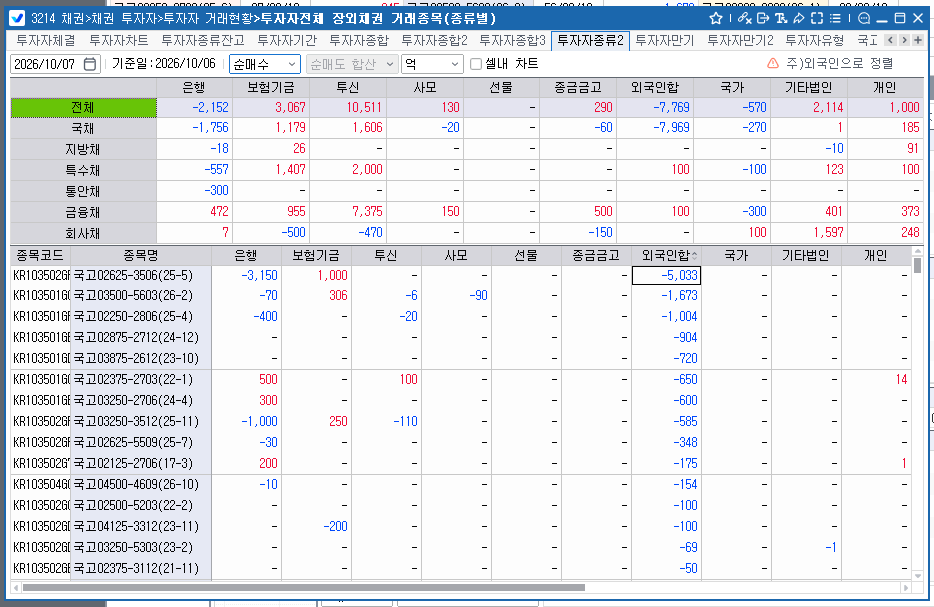934x607 pixels.
Task: Select the 국고03500-5603(26-2) row name
Action: click(x=141, y=295)
